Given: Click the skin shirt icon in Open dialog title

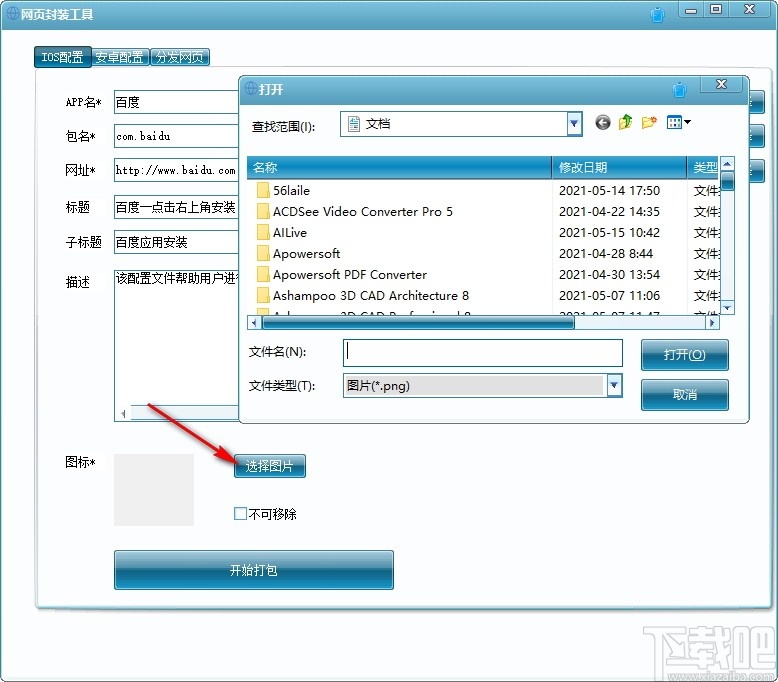Looking at the screenshot, I should [x=679, y=90].
